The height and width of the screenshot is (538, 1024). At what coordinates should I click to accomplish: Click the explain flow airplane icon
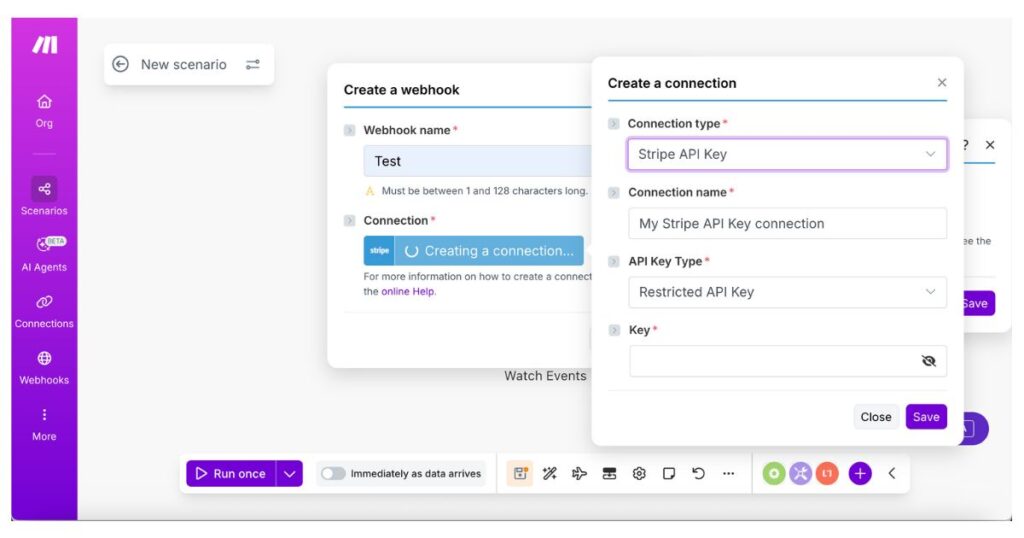(x=579, y=473)
